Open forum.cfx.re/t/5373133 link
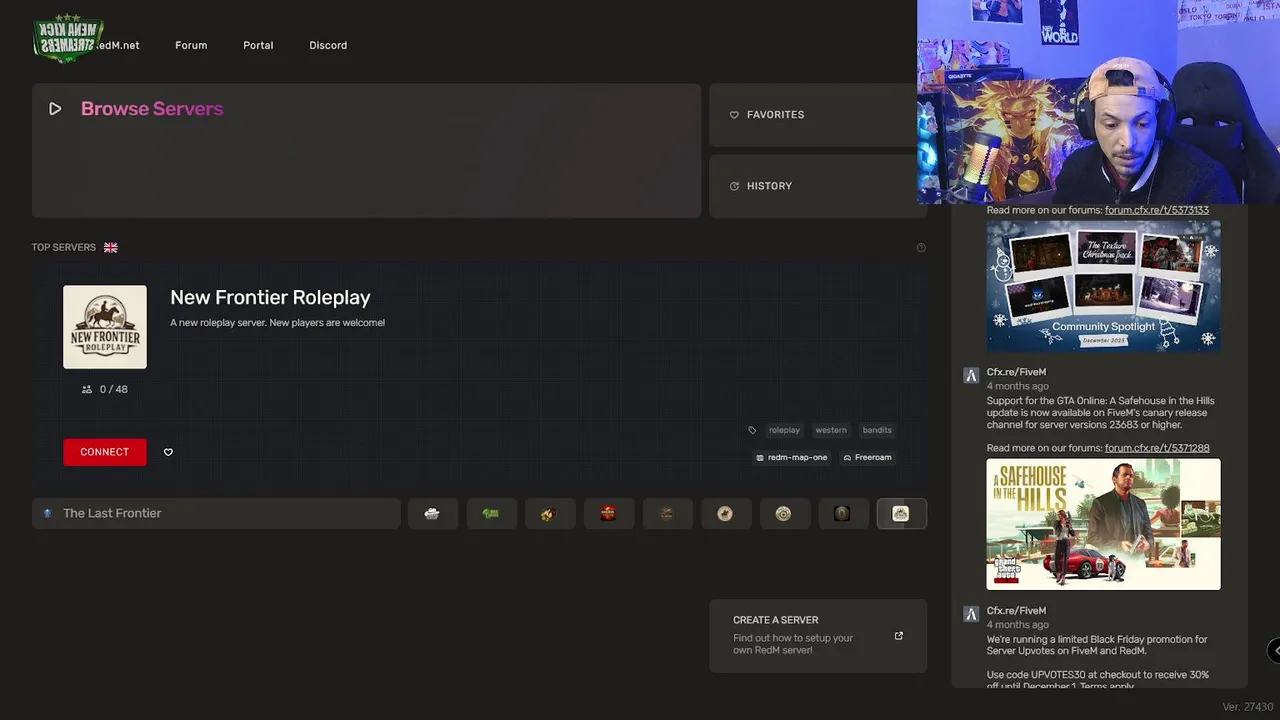The height and width of the screenshot is (720, 1280). (x=1157, y=210)
